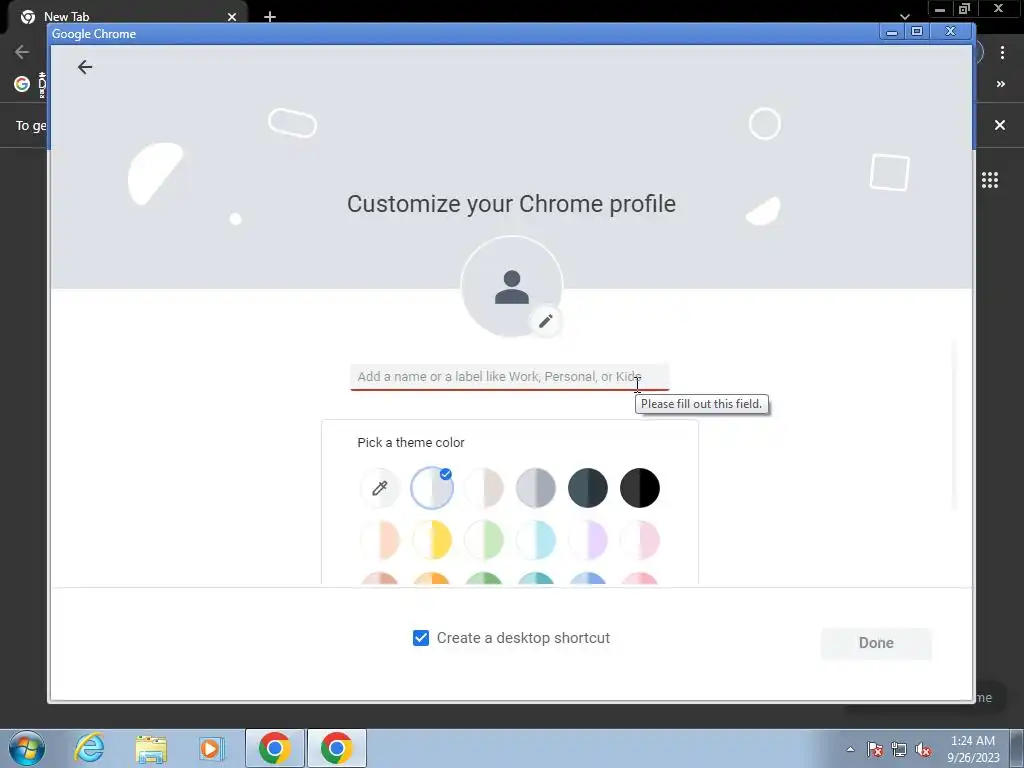Open a new tab with plus button

(270, 16)
